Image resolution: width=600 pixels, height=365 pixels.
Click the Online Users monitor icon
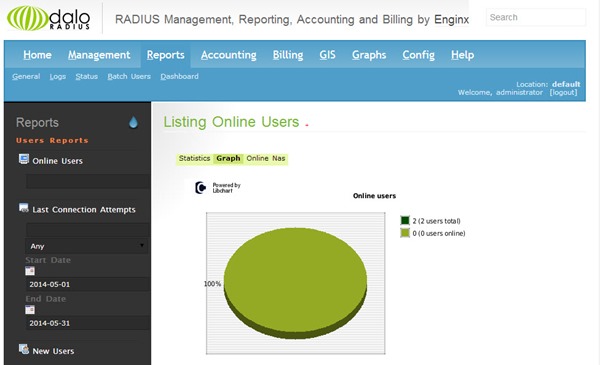[24, 159]
